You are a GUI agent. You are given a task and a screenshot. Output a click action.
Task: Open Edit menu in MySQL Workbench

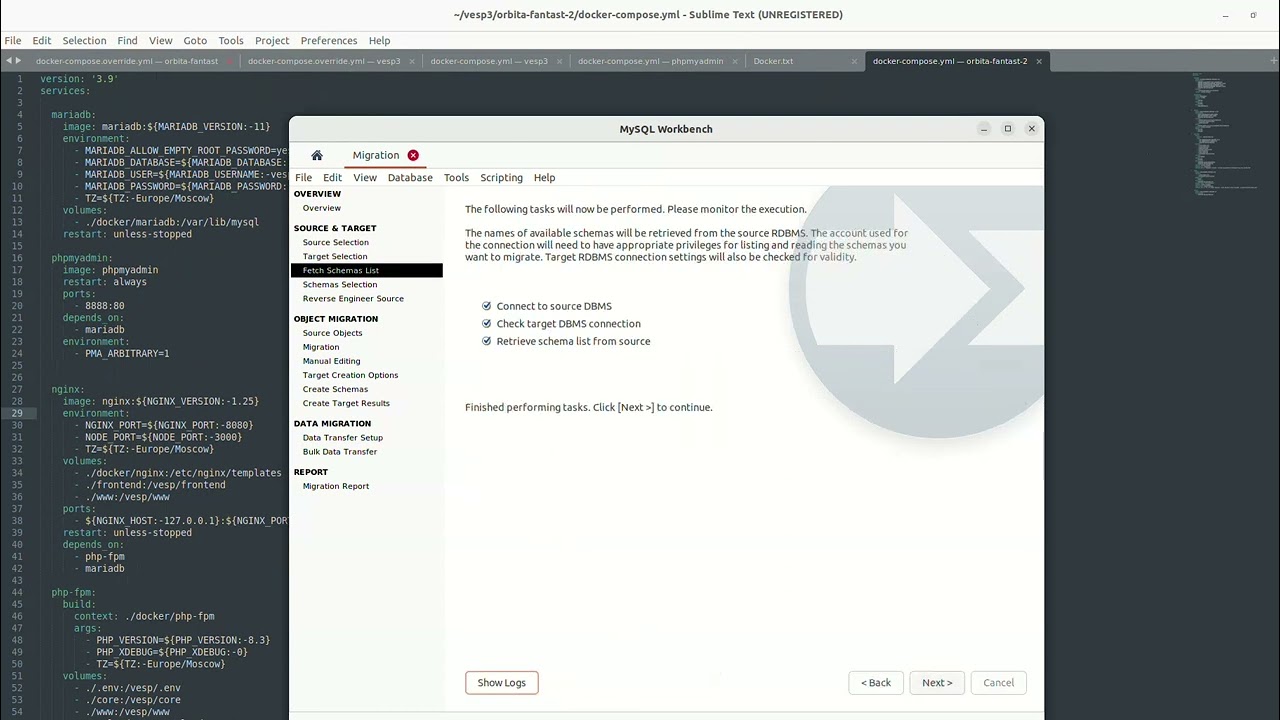point(332,177)
